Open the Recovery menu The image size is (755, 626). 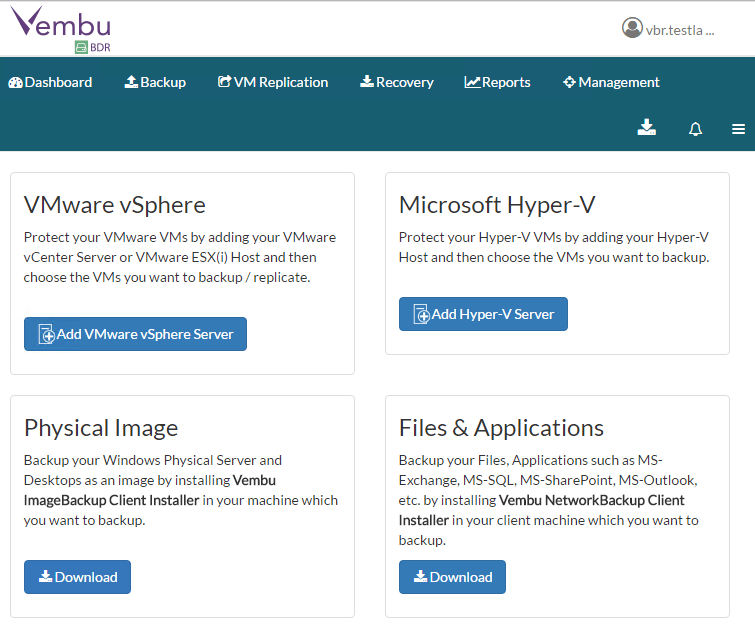coord(397,82)
